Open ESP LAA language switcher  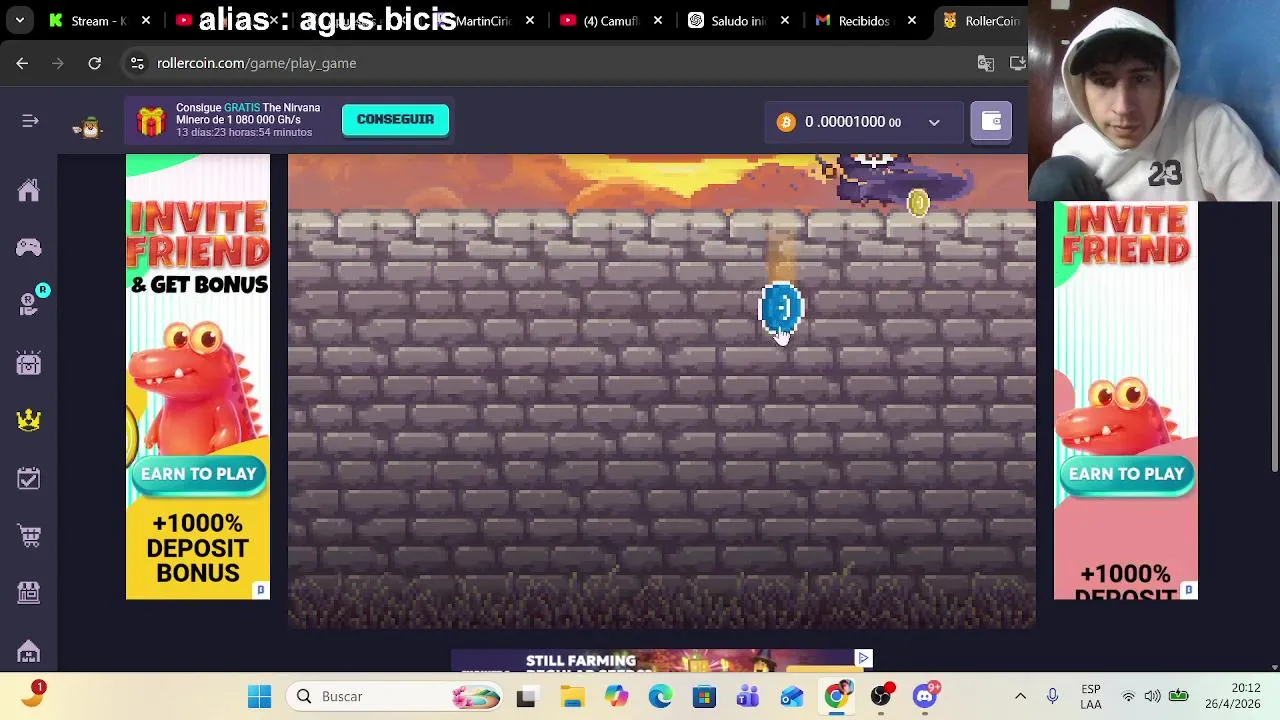point(1091,696)
